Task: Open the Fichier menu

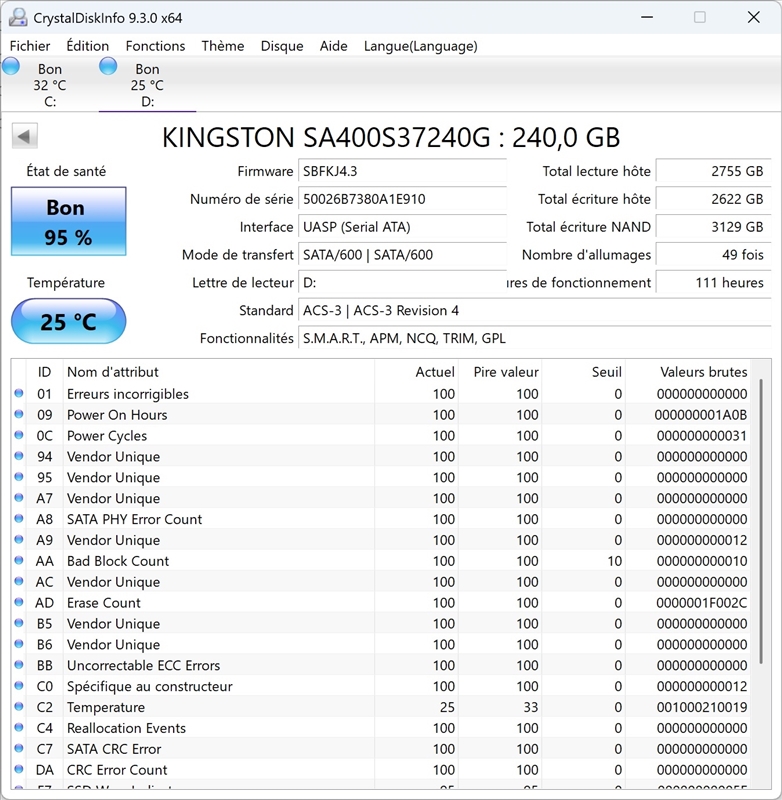Action: [x=30, y=46]
